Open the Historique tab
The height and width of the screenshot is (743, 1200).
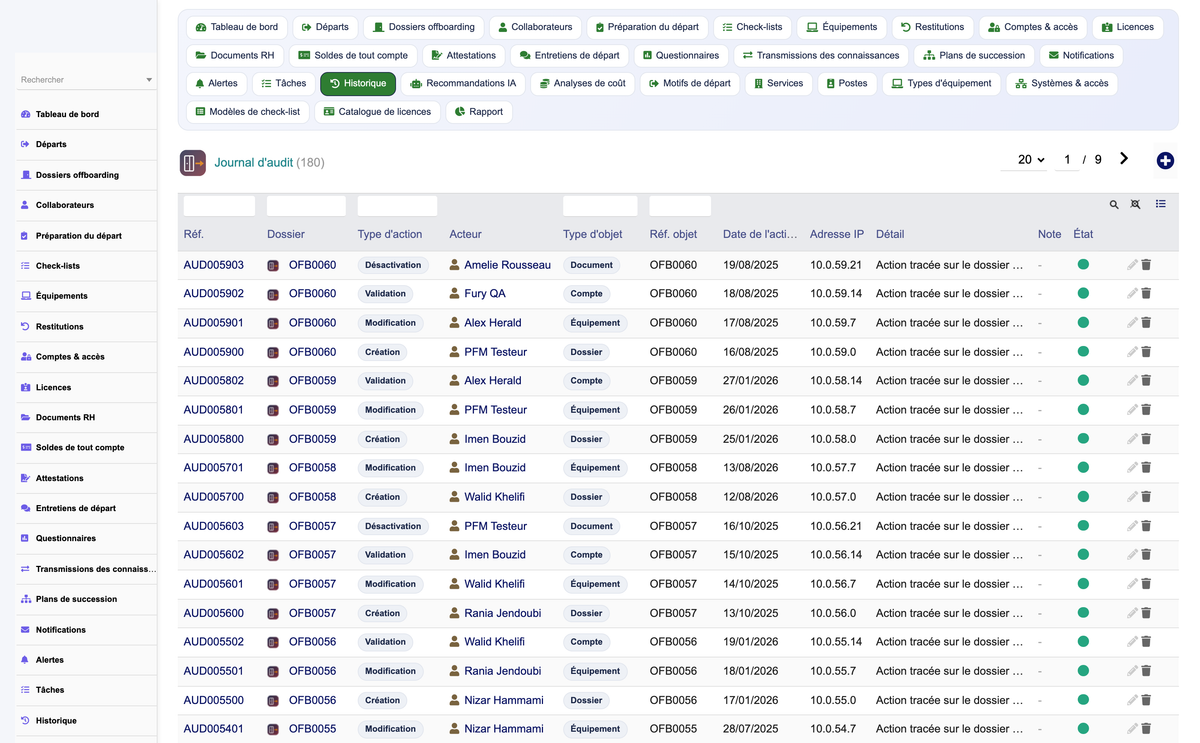(358, 84)
